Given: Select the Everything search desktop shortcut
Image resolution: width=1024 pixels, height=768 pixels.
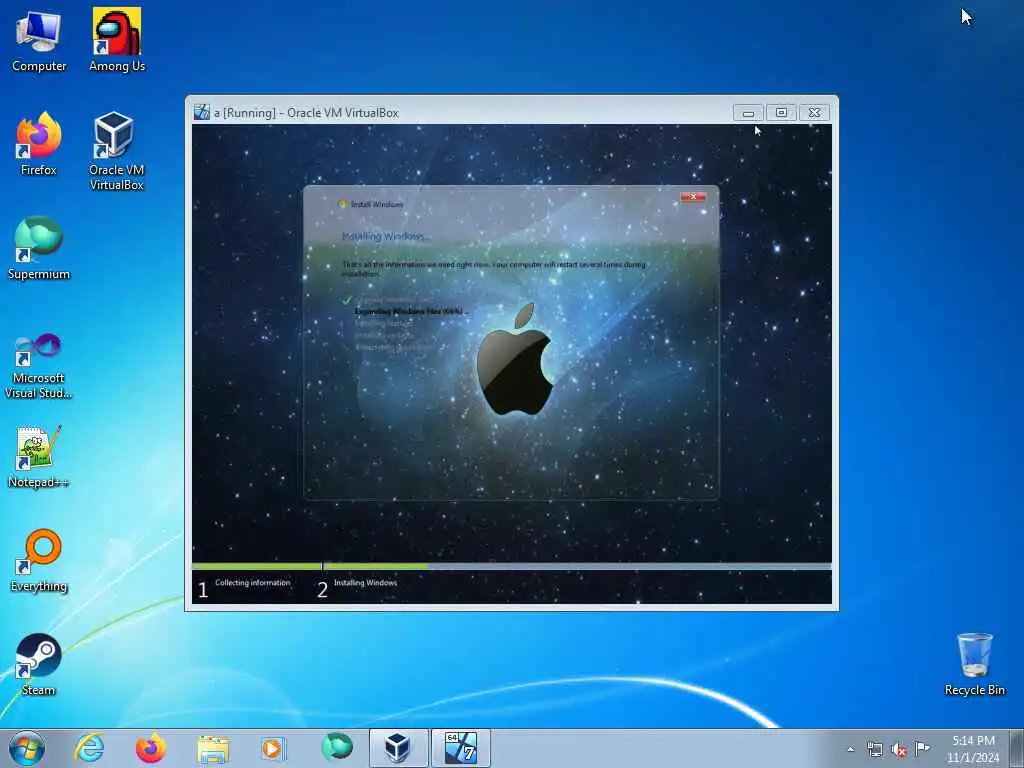Looking at the screenshot, I should 39,561.
